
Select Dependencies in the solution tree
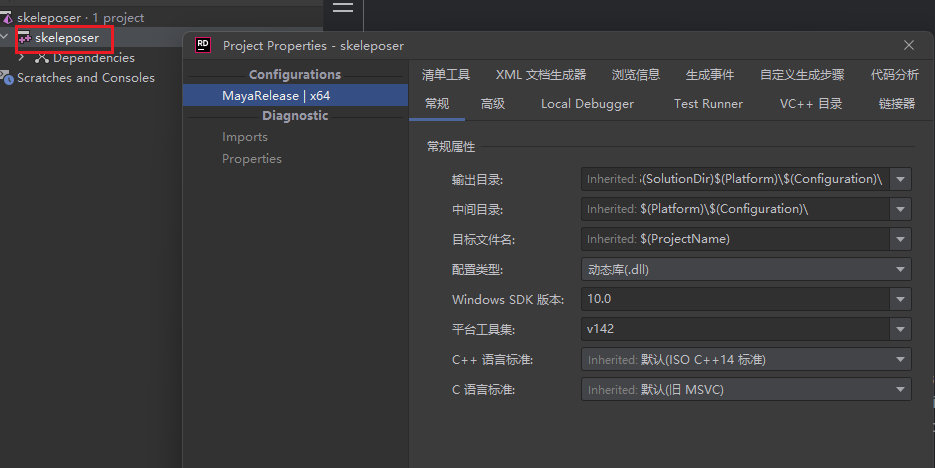(94, 58)
